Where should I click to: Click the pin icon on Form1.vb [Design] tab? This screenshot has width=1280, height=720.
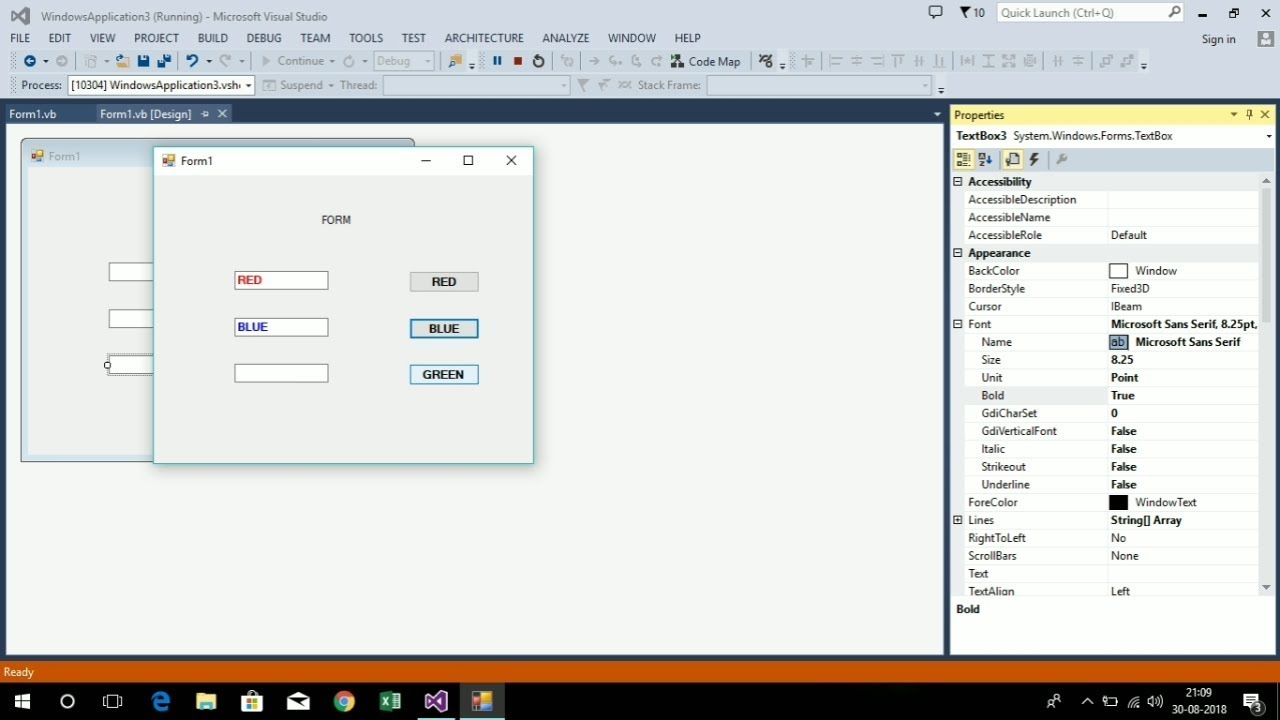pos(205,114)
